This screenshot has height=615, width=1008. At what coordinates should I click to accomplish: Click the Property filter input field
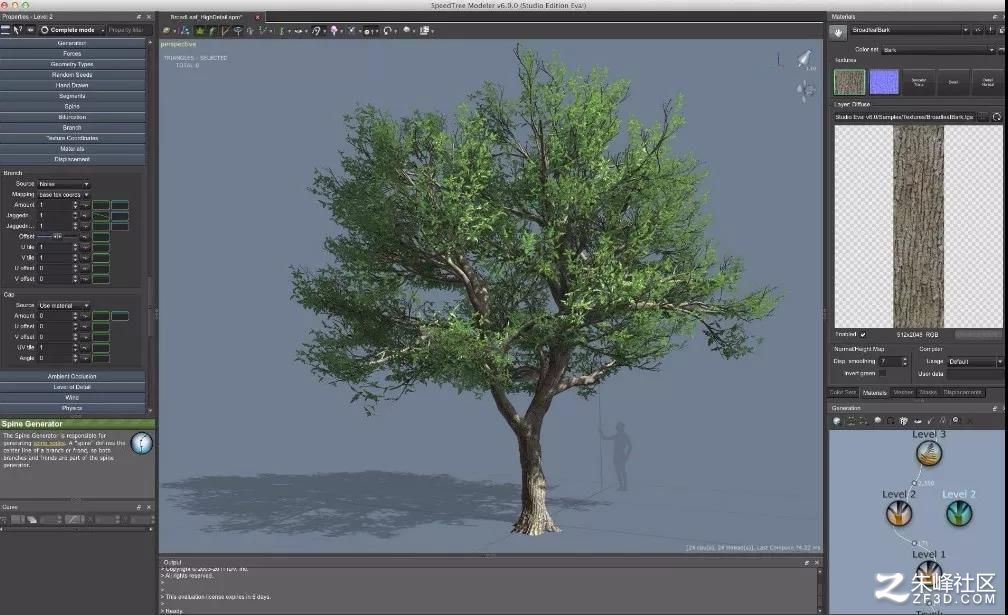(129, 30)
